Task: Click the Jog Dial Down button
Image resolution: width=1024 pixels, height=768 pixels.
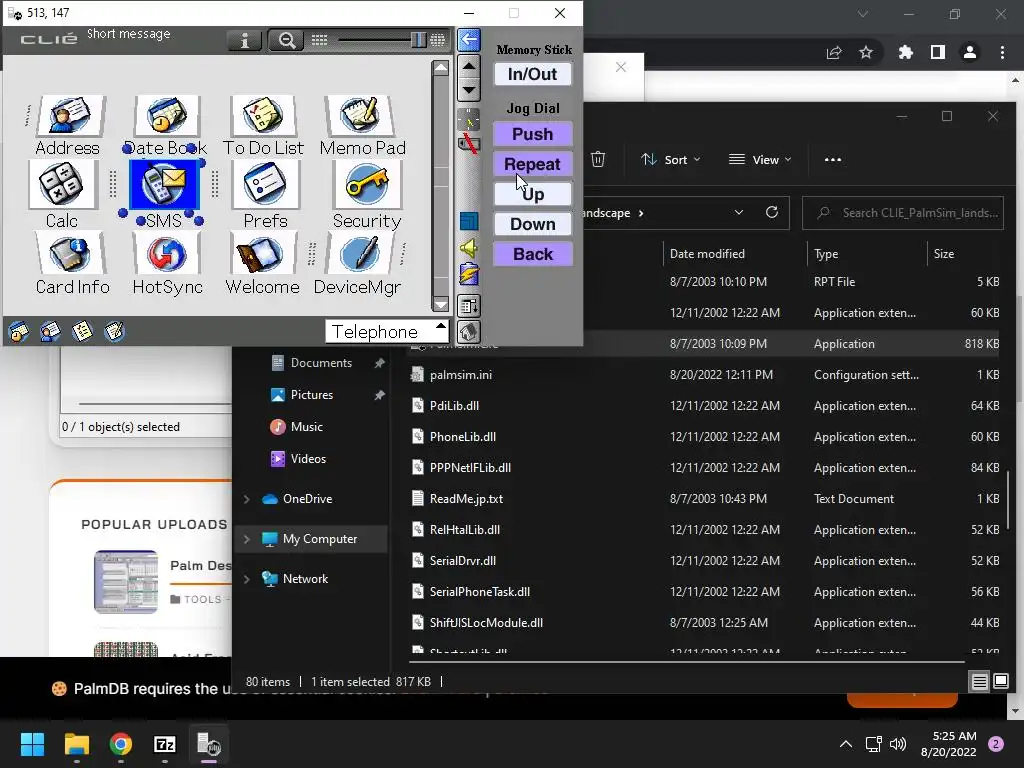Action: [x=533, y=224]
